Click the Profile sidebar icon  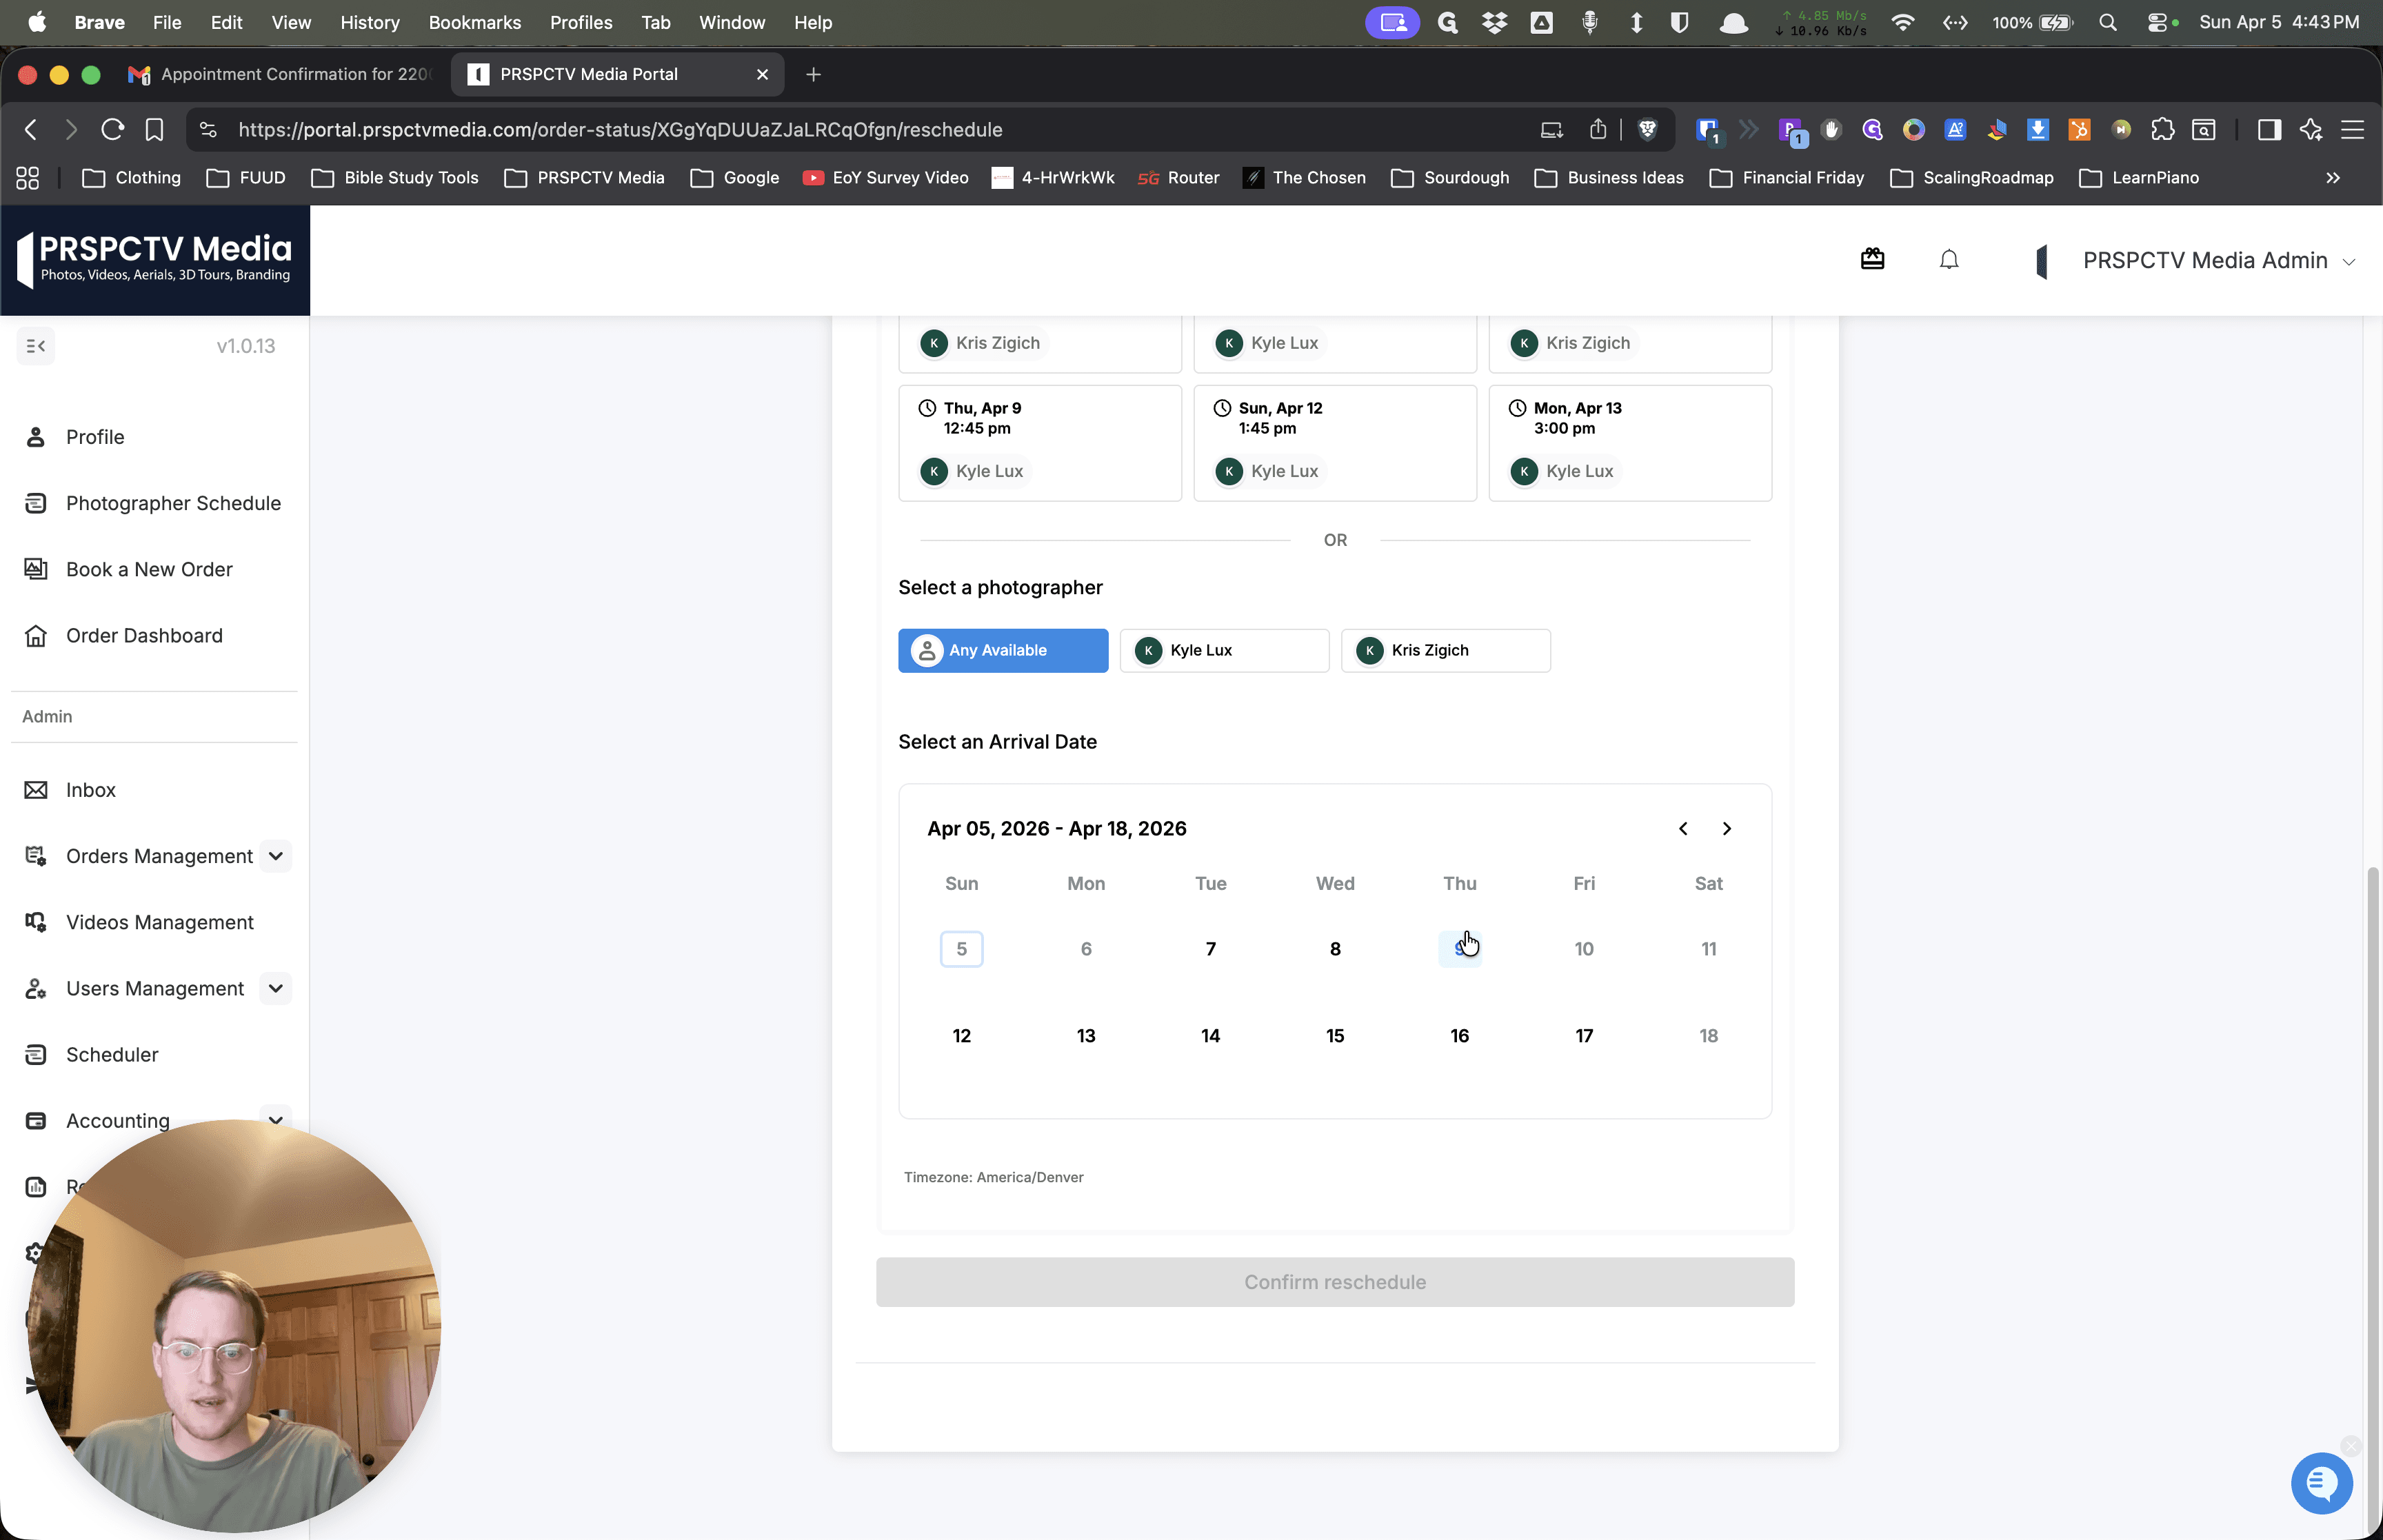pyautogui.click(x=36, y=437)
